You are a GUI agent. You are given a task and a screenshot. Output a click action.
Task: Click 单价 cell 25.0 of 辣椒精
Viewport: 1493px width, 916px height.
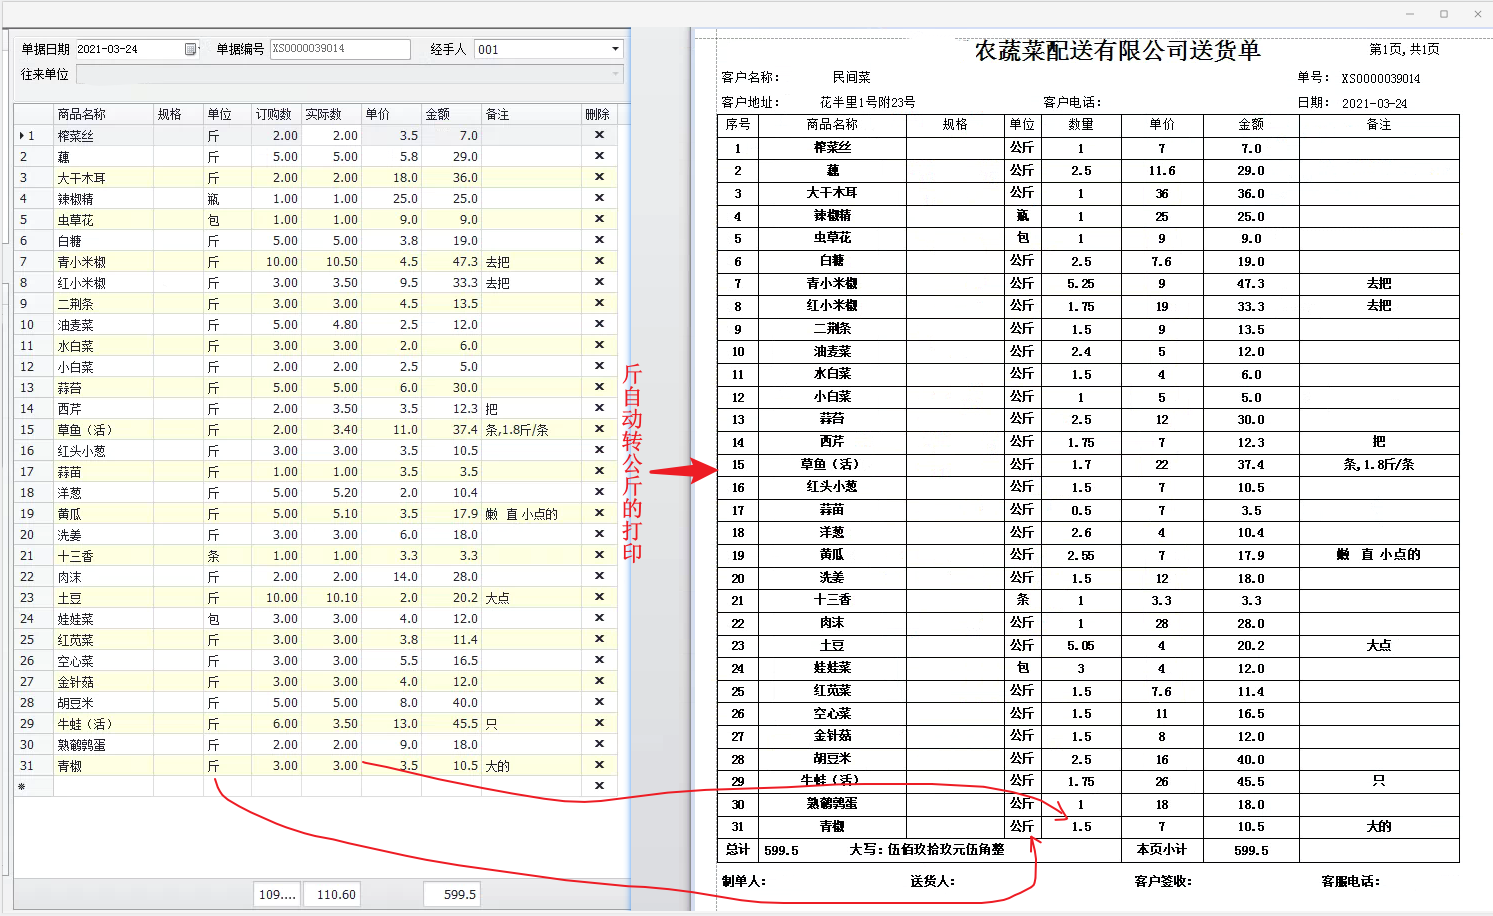391,198
